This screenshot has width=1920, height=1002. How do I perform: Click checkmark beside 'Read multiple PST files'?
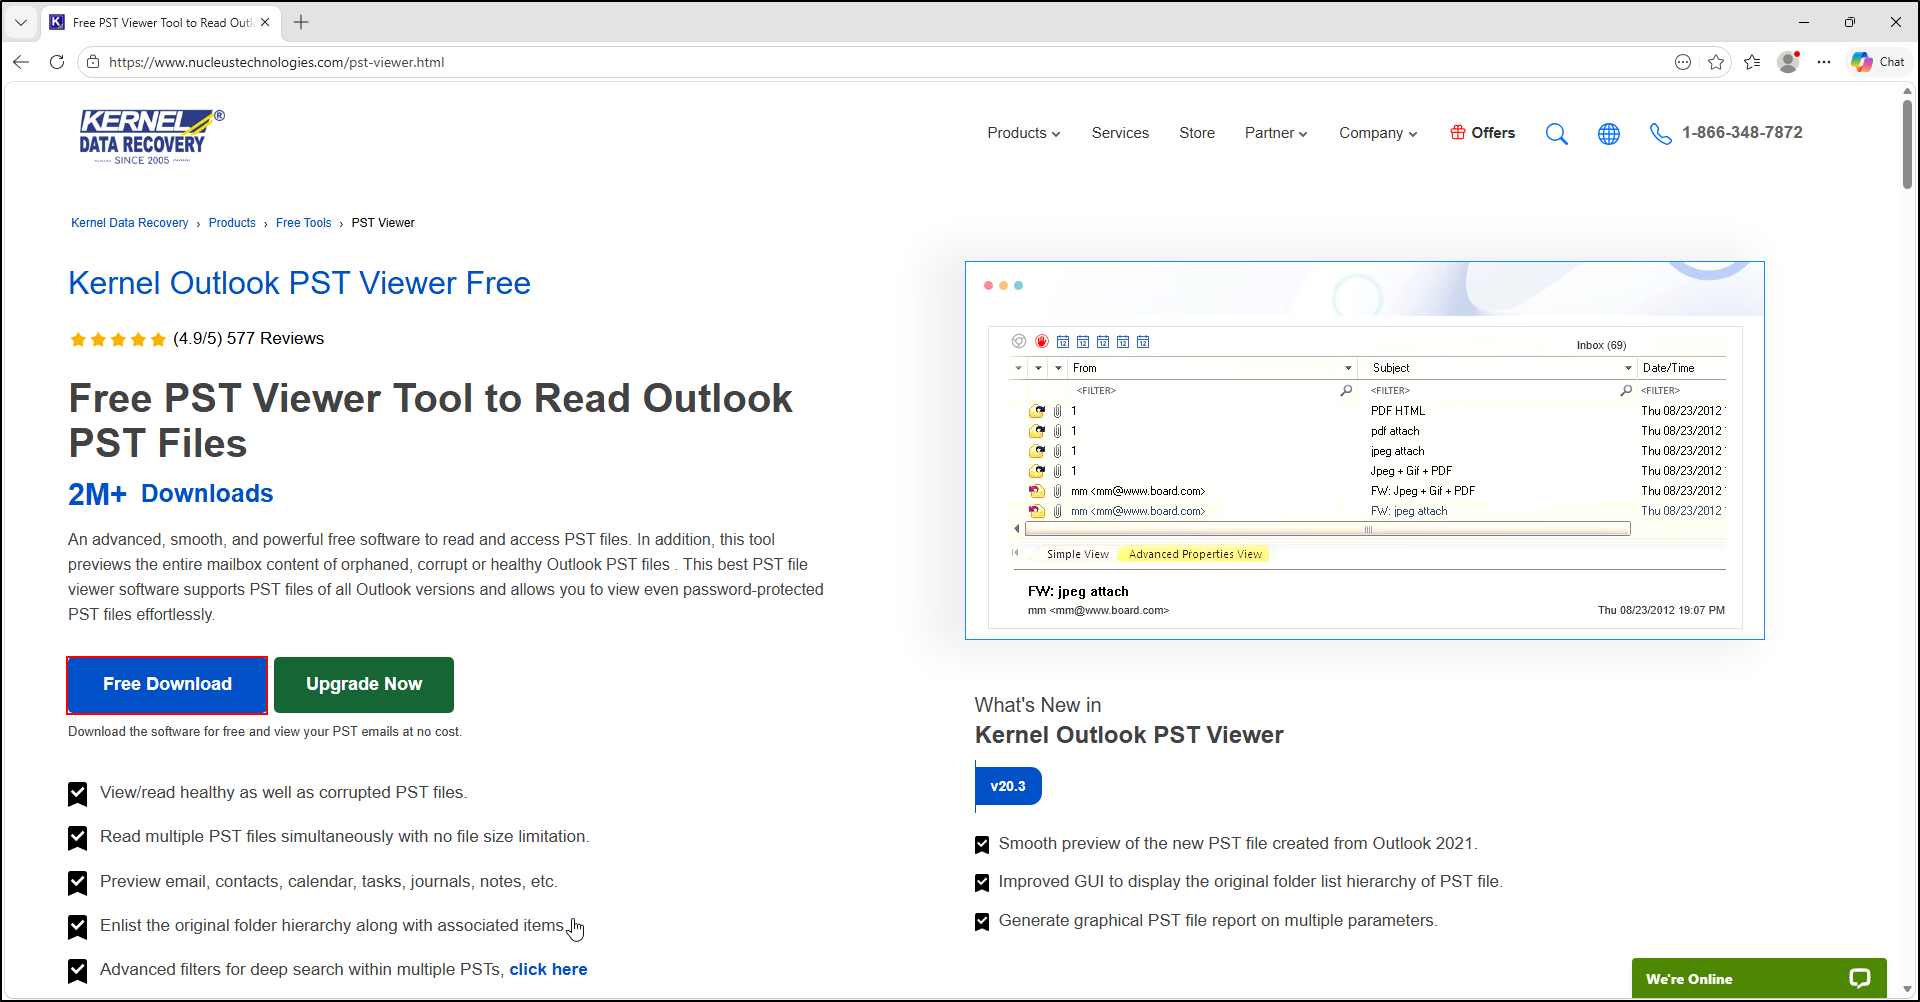click(x=78, y=838)
